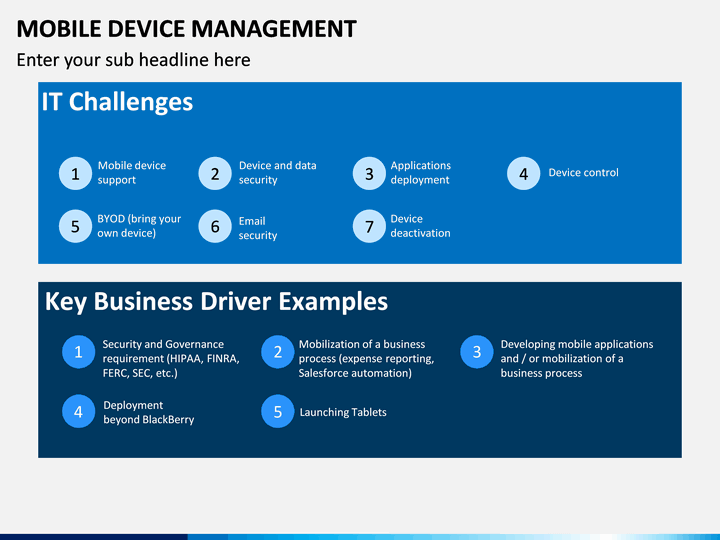Click circle 3 next to Developing mobile applications
The height and width of the screenshot is (540, 720).
[477, 352]
